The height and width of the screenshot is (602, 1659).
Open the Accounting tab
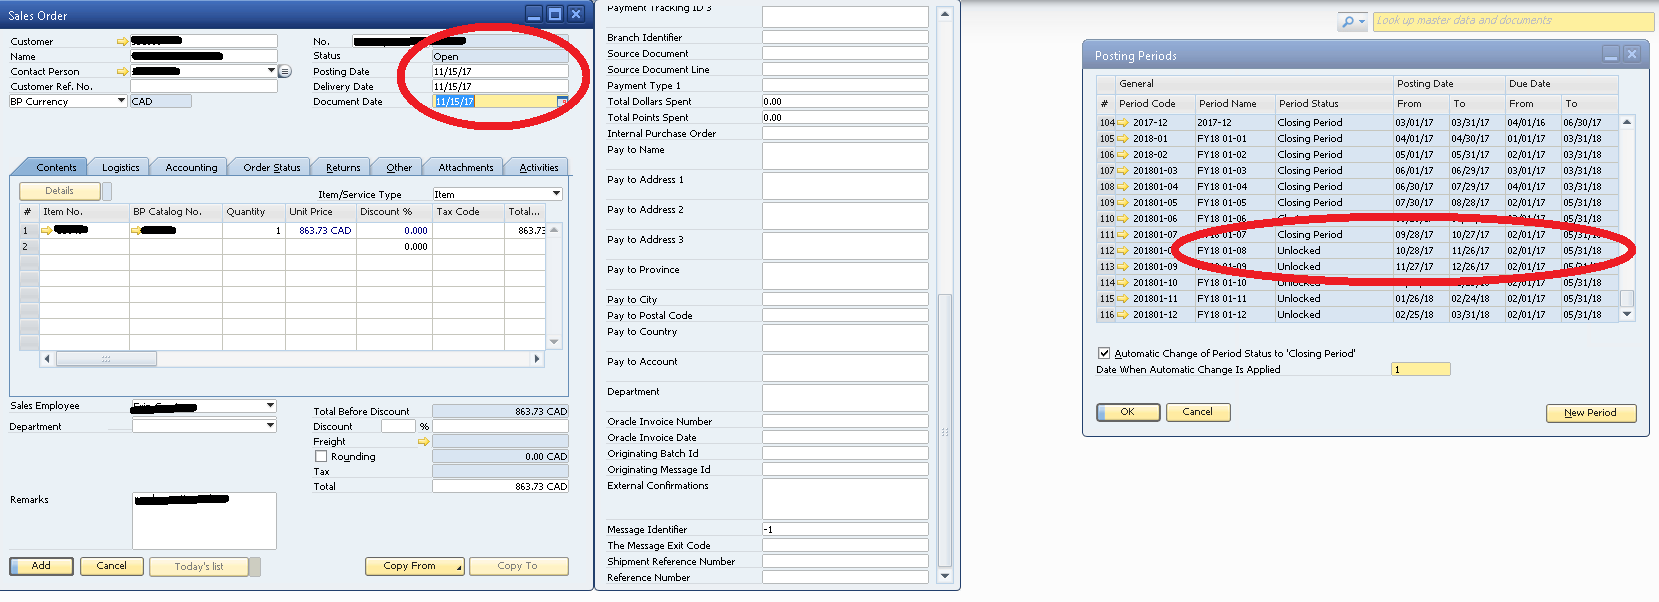tap(191, 168)
